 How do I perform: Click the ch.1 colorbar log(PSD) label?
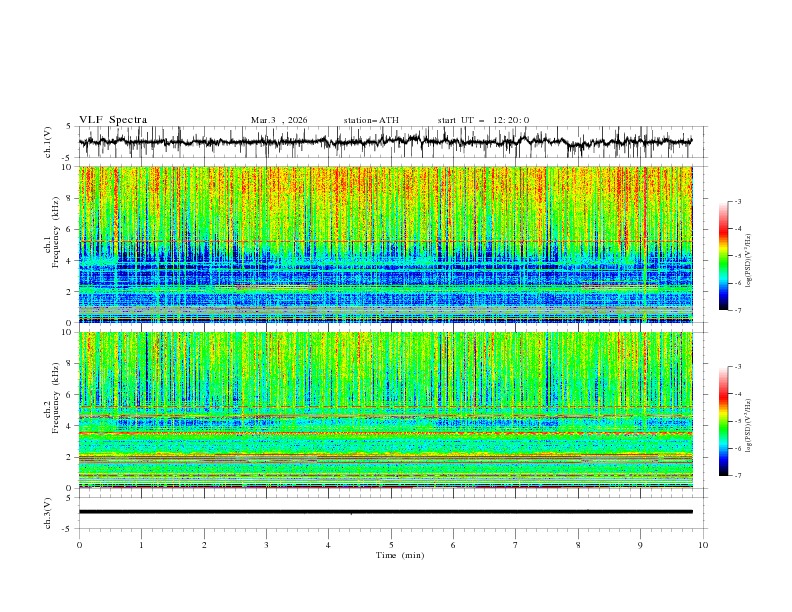point(749,261)
